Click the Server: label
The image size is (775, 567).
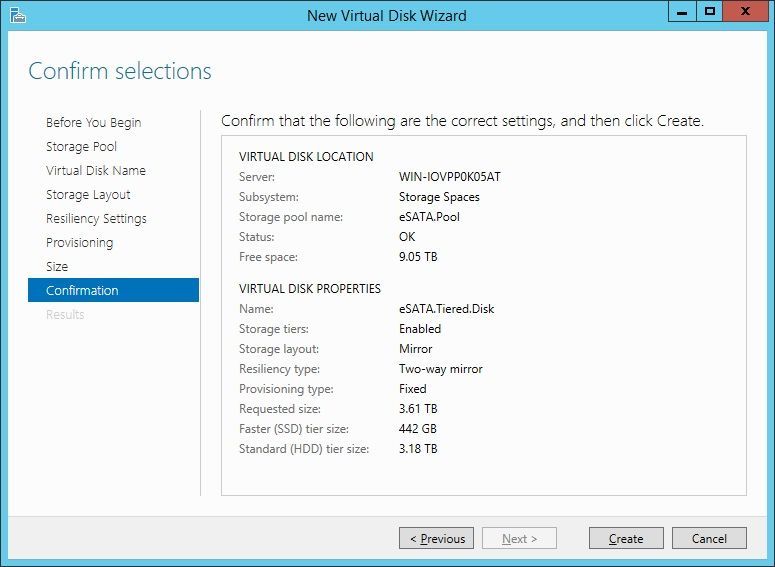[x=257, y=177]
